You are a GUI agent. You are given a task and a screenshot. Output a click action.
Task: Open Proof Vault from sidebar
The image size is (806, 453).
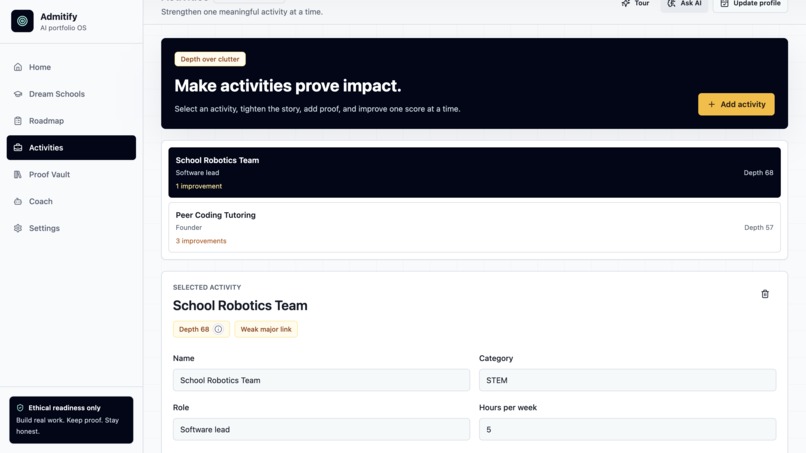point(71,174)
